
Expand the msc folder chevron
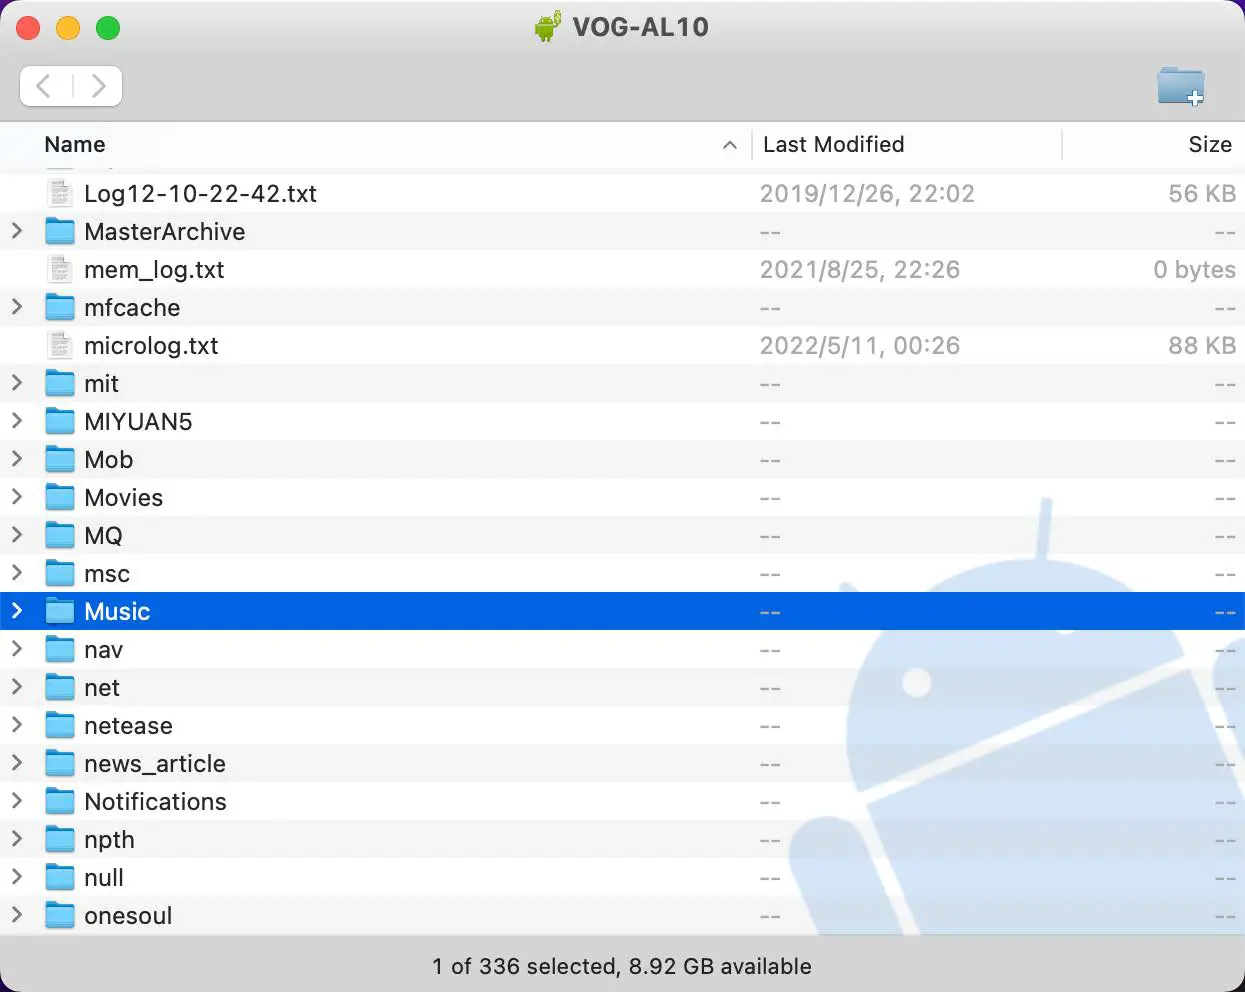coord(17,573)
